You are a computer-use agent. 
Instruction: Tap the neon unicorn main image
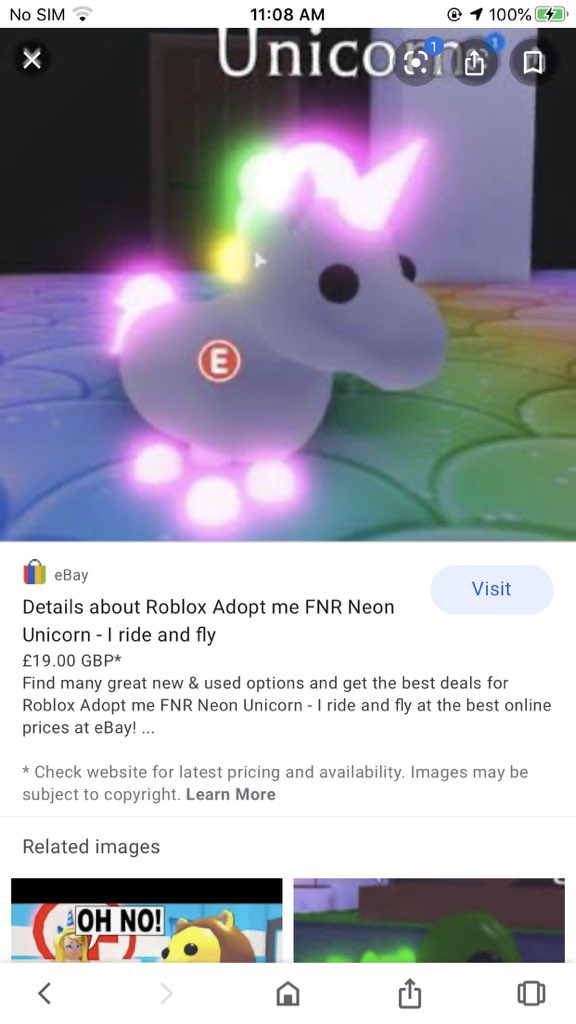[288, 285]
